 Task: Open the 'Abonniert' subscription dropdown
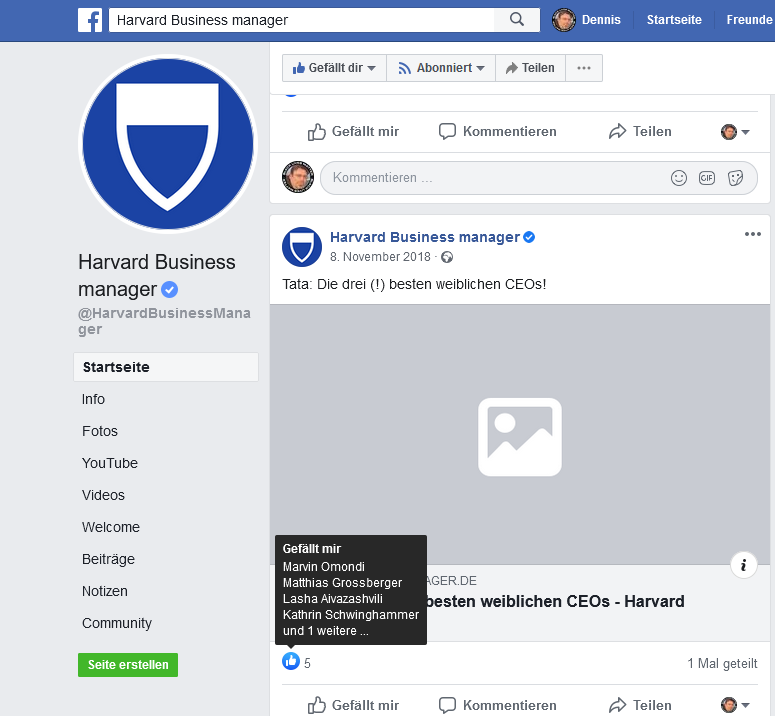(x=440, y=68)
